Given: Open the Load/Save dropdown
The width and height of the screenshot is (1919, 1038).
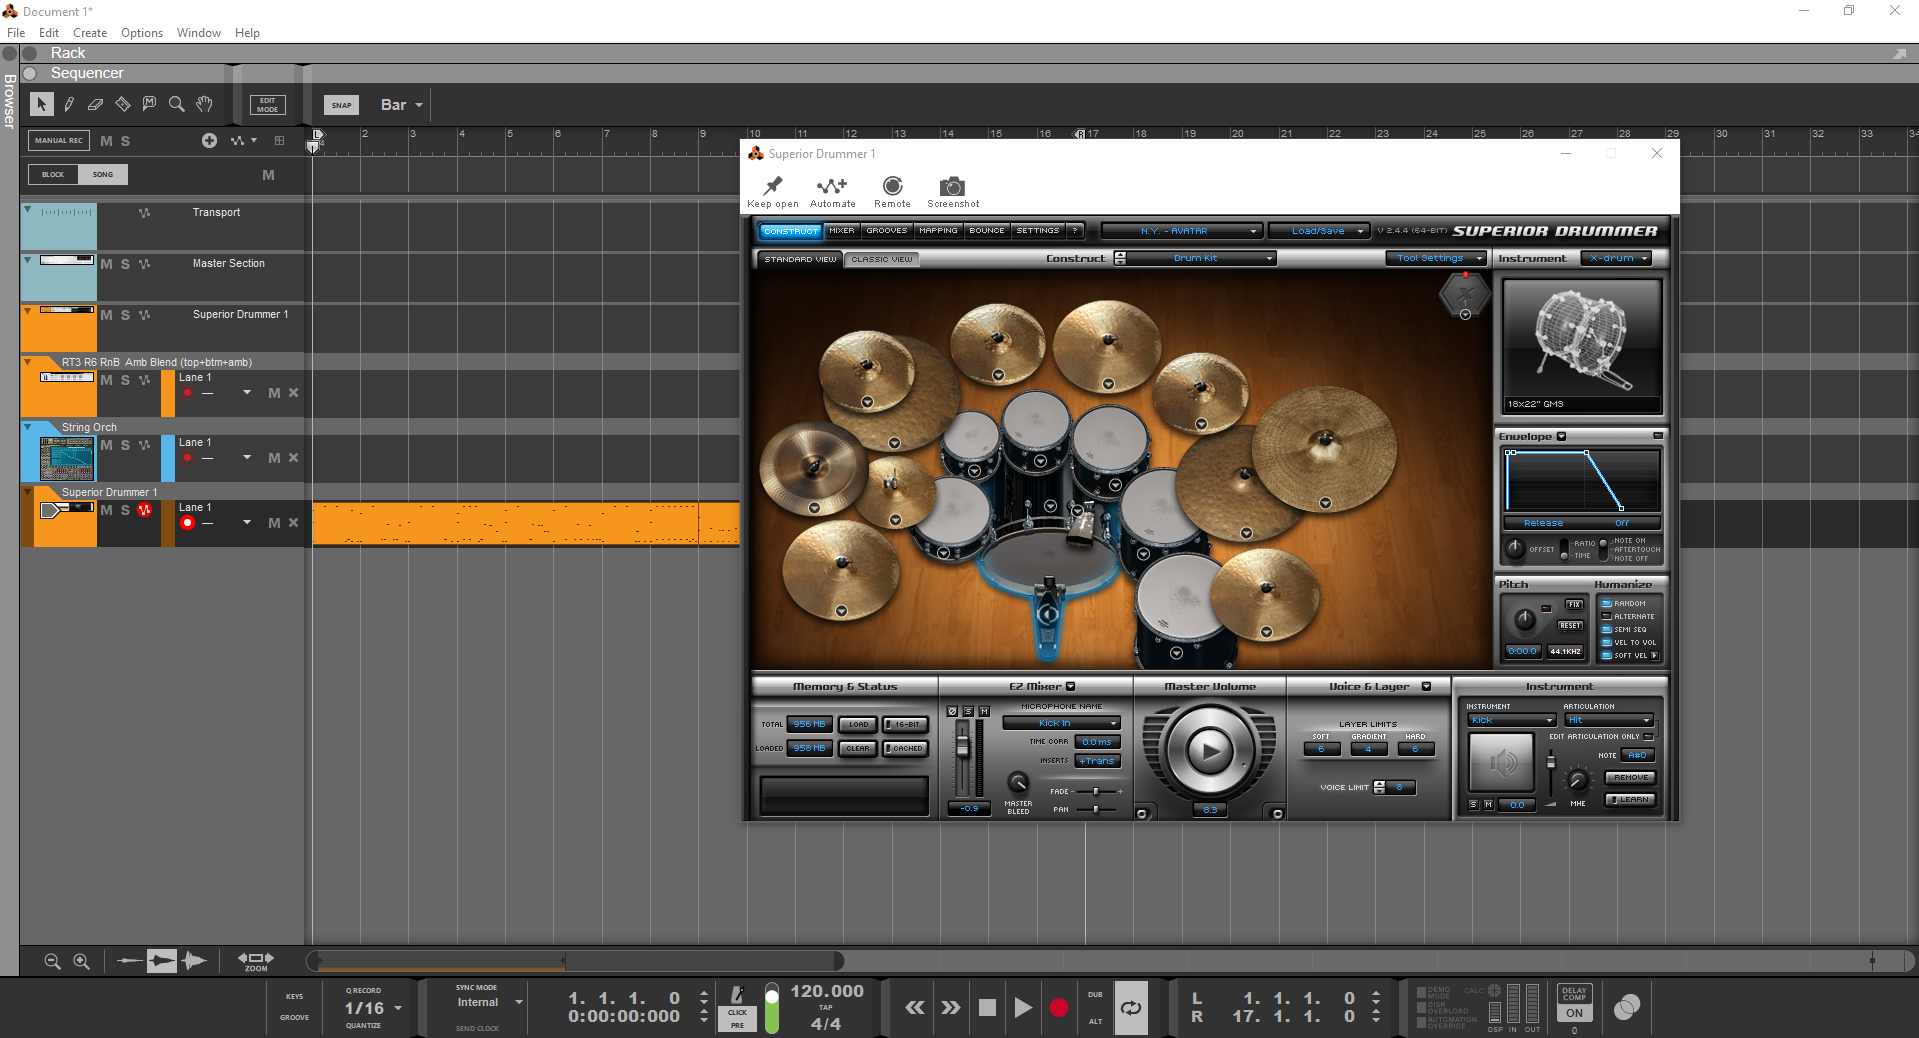Looking at the screenshot, I should point(1320,231).
